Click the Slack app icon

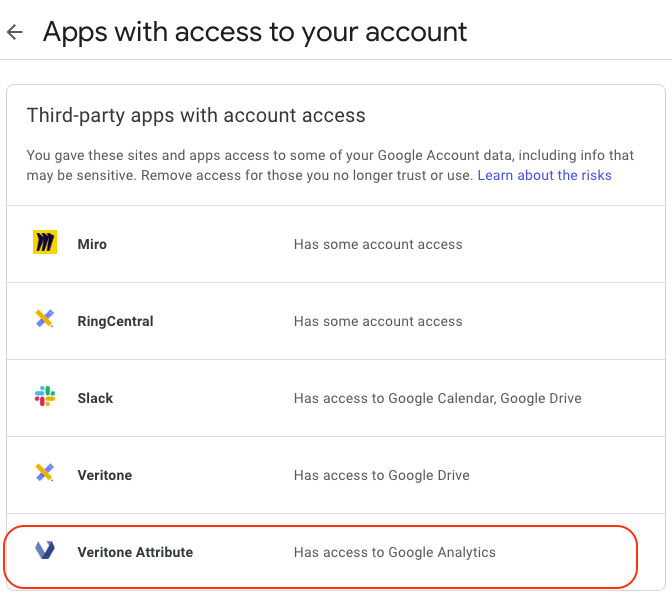[45, 397]
